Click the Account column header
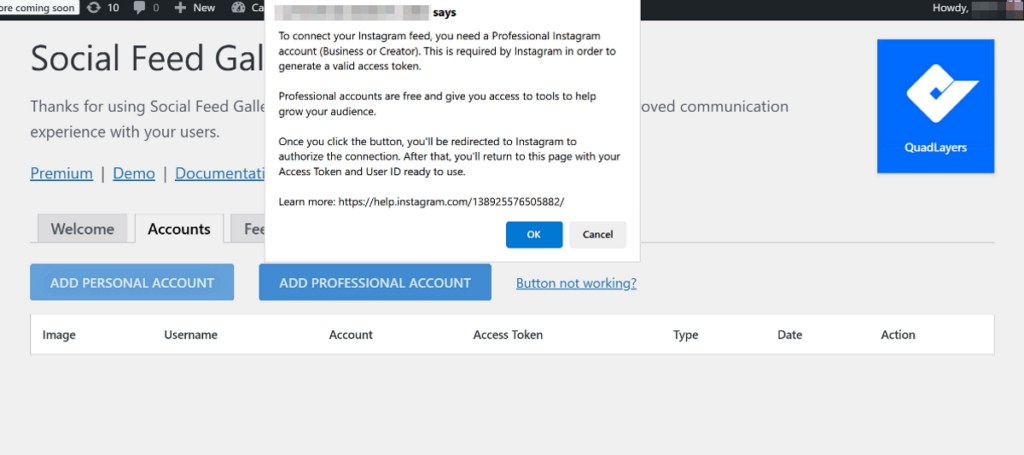1024x455 pixels. pyautogui.click(x=351, y=335)
